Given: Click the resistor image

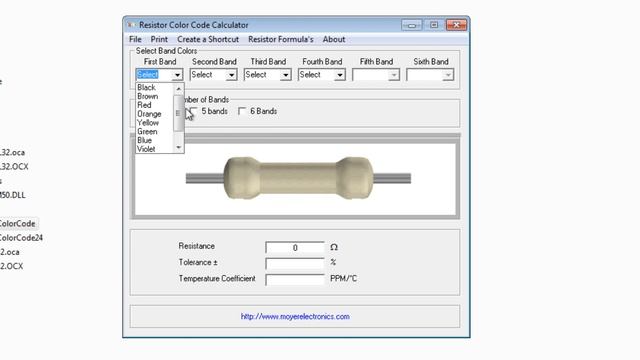Looking at the screenshot, I should [298, 178].
